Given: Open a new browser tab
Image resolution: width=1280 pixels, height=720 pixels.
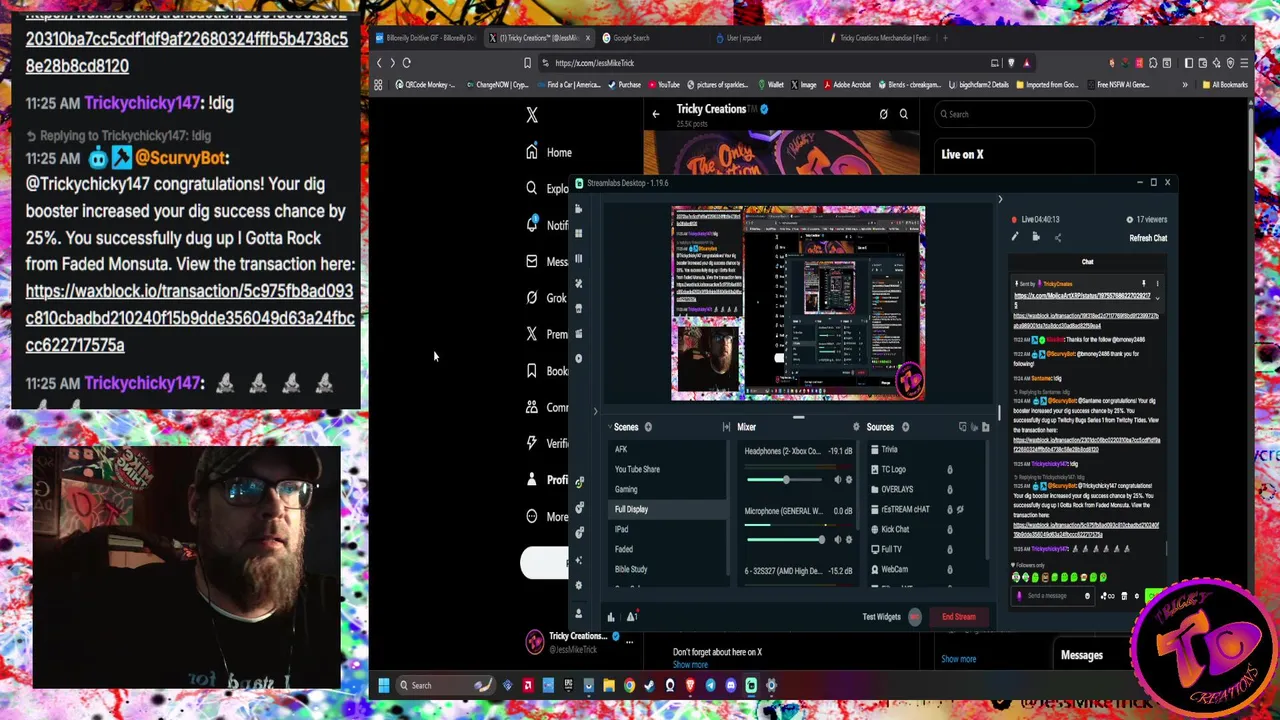Looking at the screenshot, I should (x=945, y=38).
